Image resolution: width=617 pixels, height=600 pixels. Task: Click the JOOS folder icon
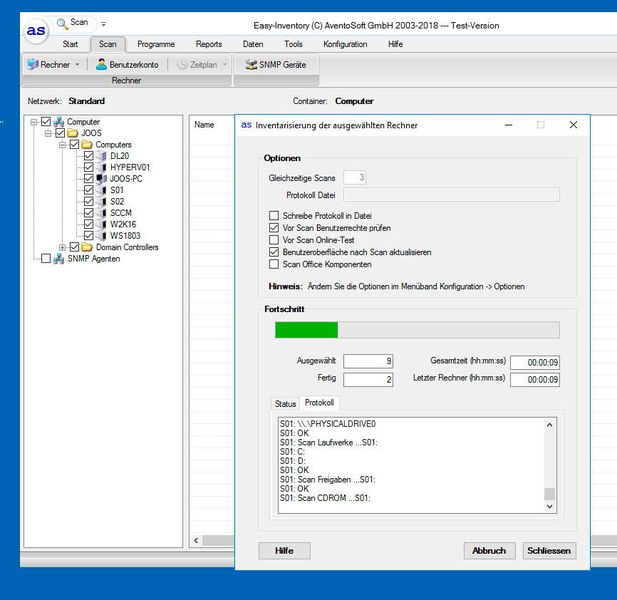[73, 133]
